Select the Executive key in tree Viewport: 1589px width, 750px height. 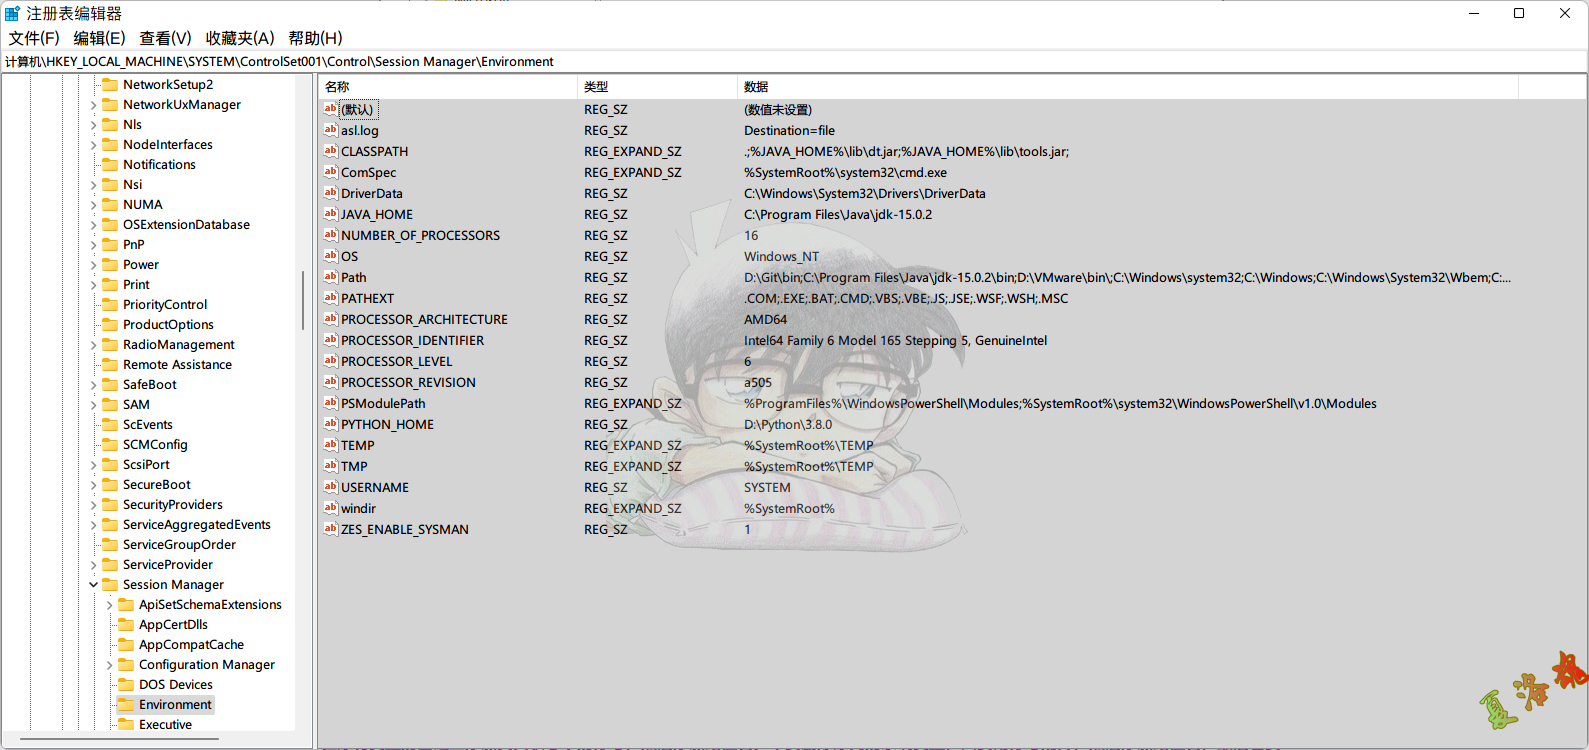[165, 725]
